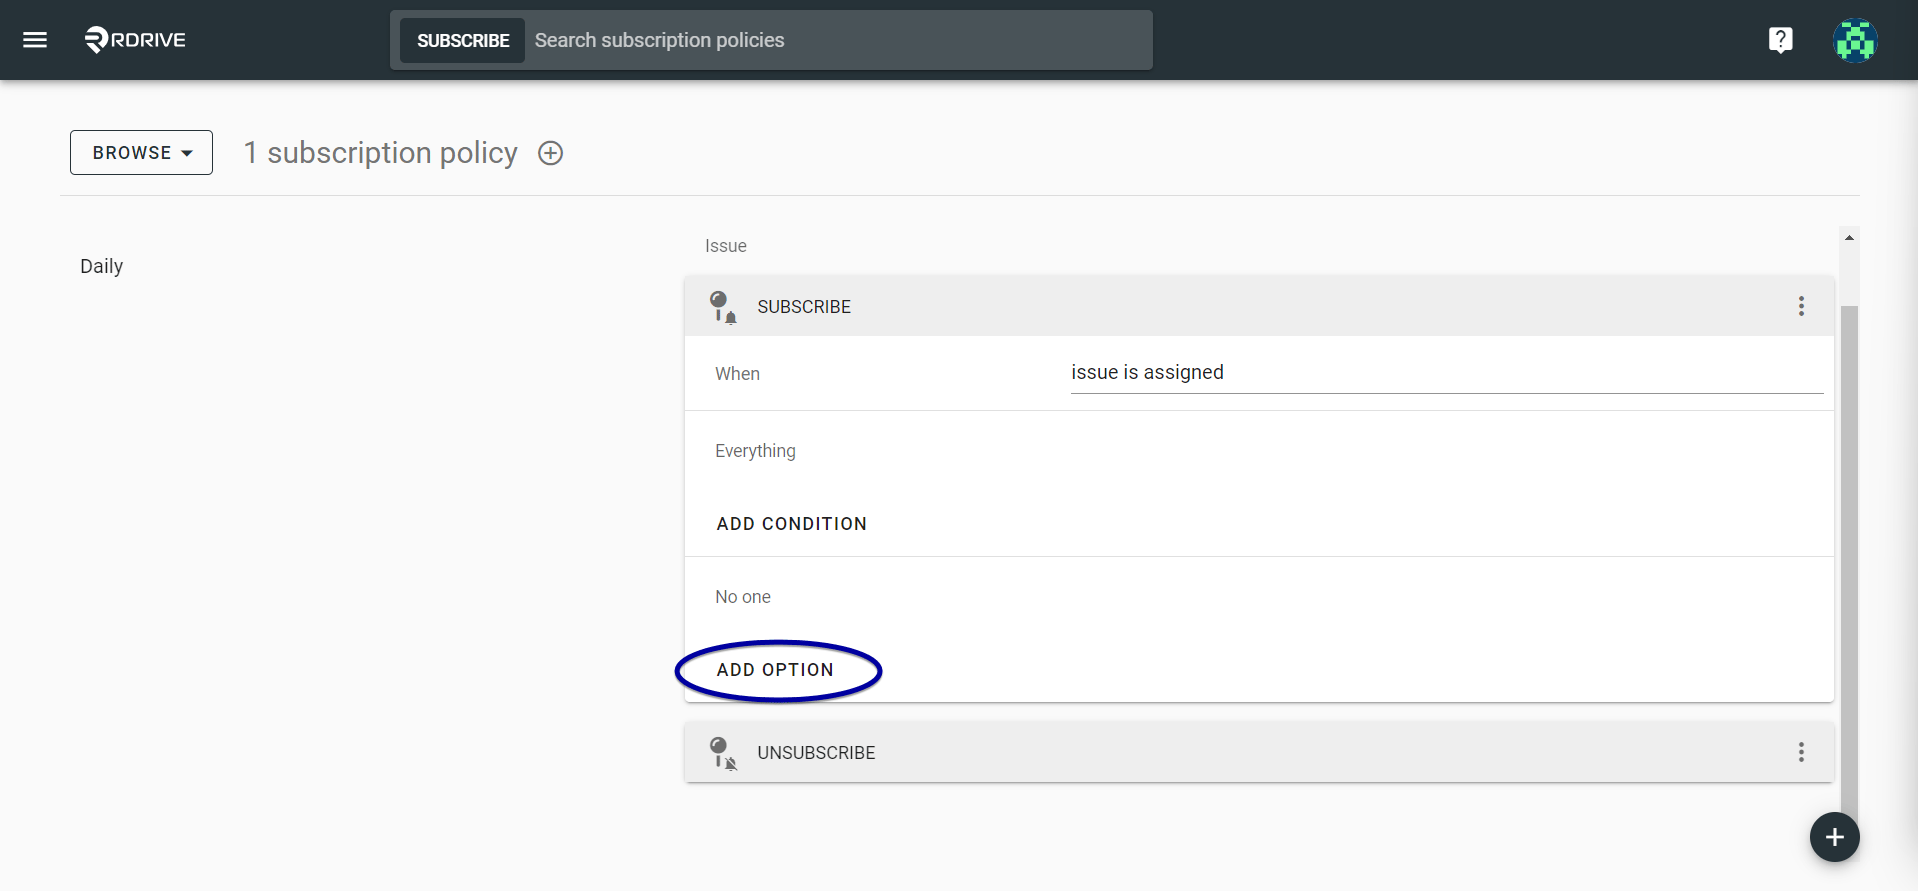Click the UNSUBSCRIBE rule bell icon

pos(723,752)
